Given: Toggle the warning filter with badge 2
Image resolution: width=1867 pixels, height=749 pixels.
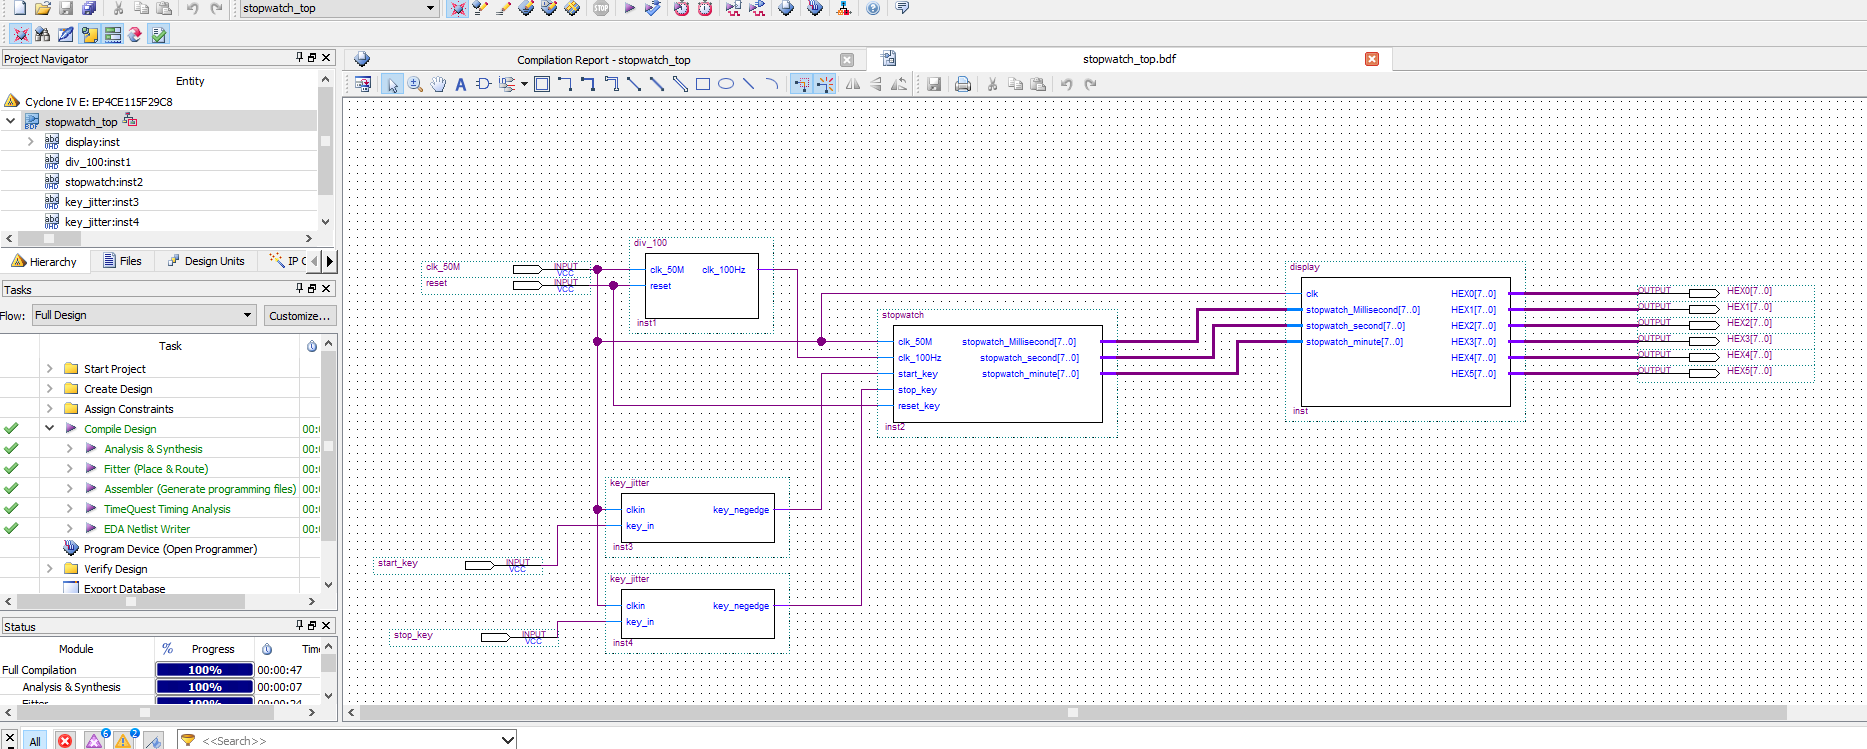Looking at the screenshot, I should click(124, 740).
